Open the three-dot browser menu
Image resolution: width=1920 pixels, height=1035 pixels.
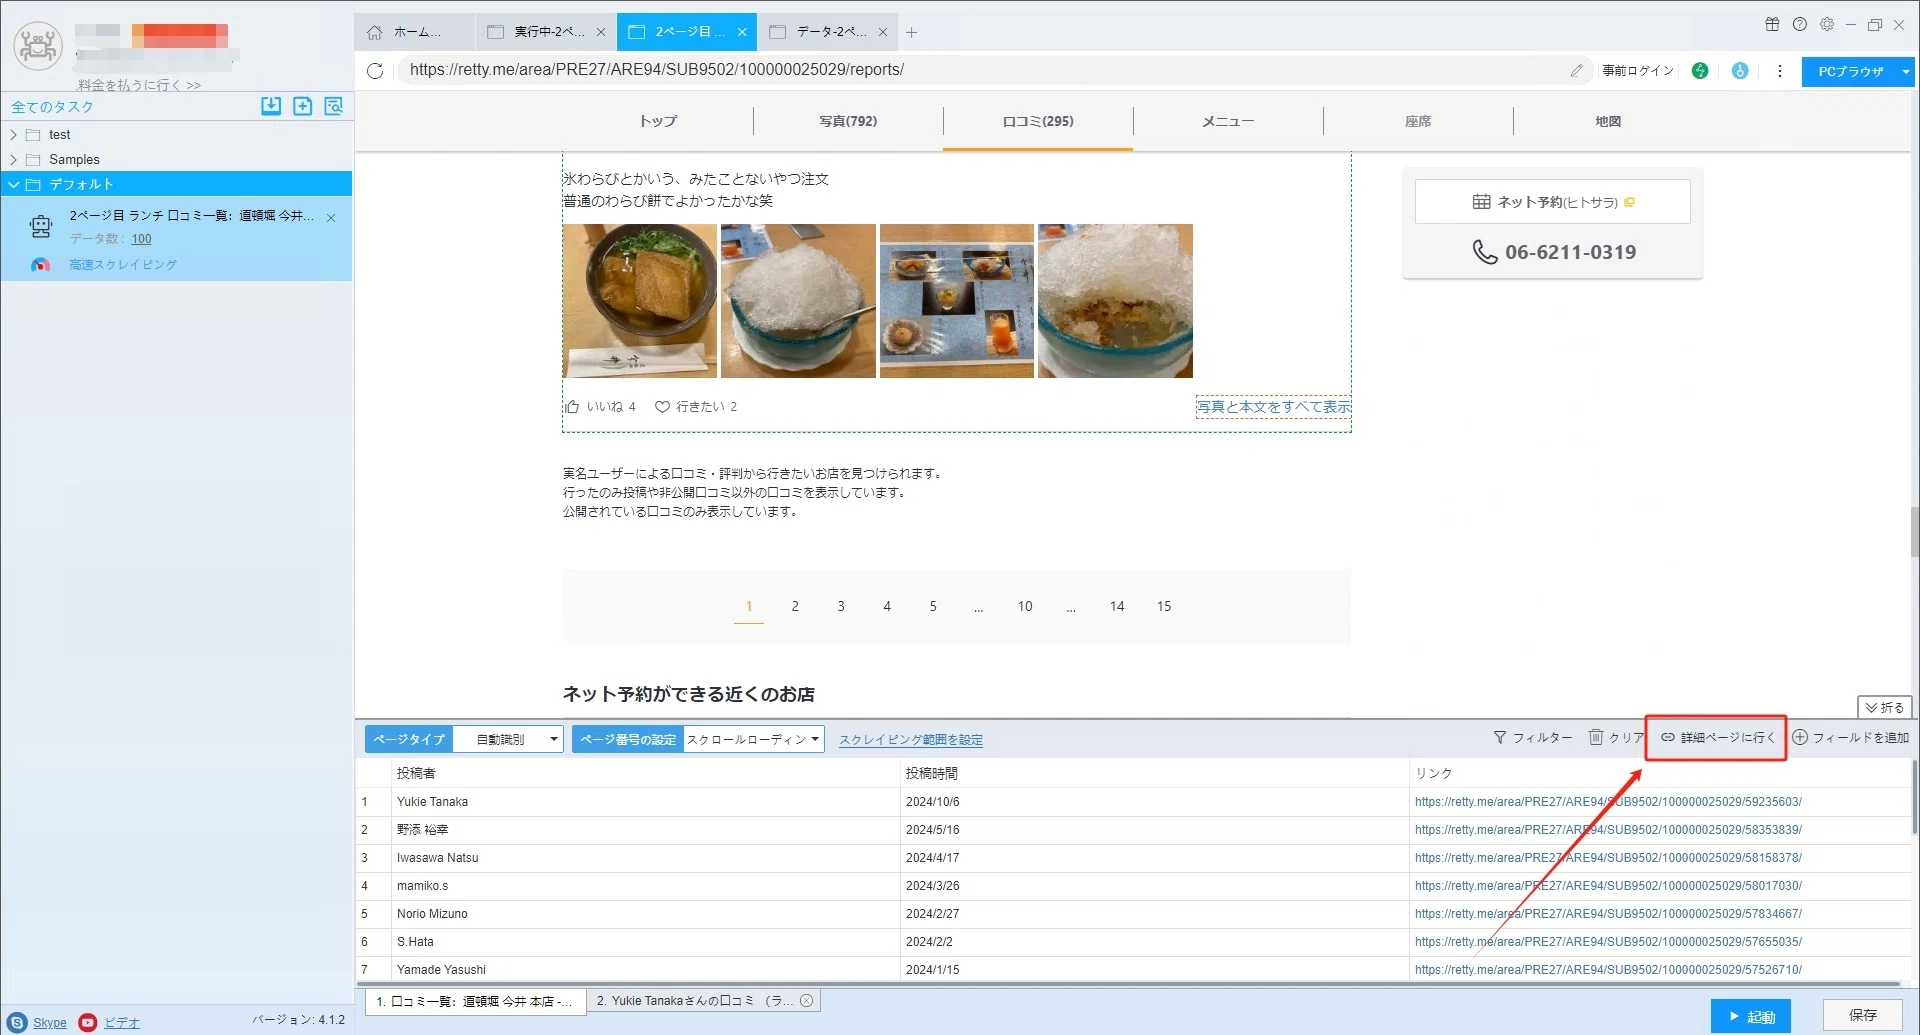1779,71
